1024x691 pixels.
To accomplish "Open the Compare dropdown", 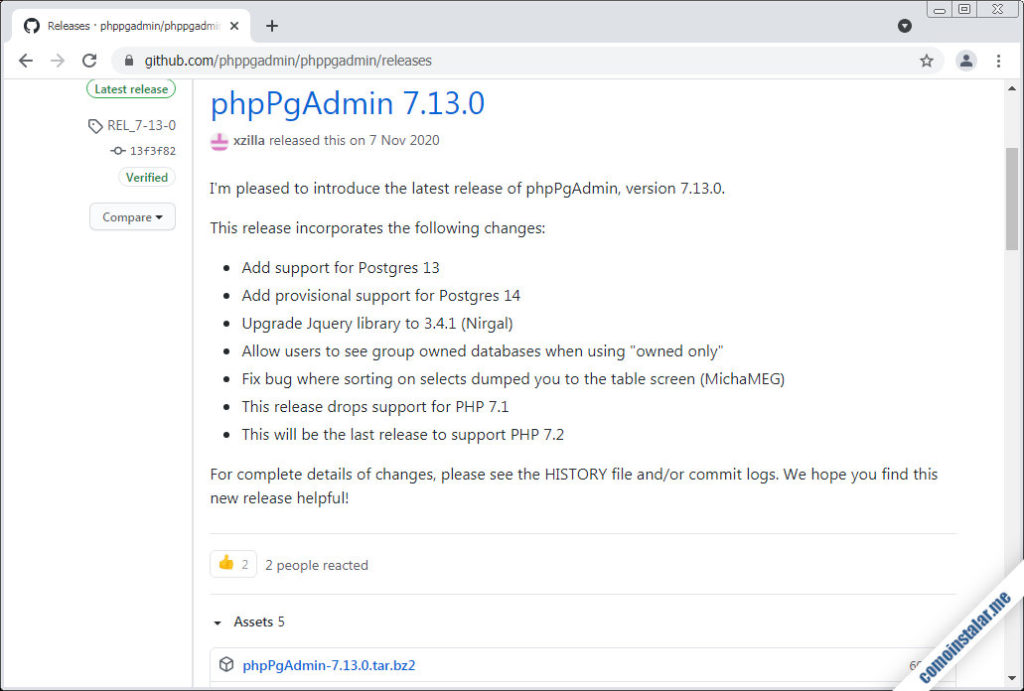I will 132,216.
